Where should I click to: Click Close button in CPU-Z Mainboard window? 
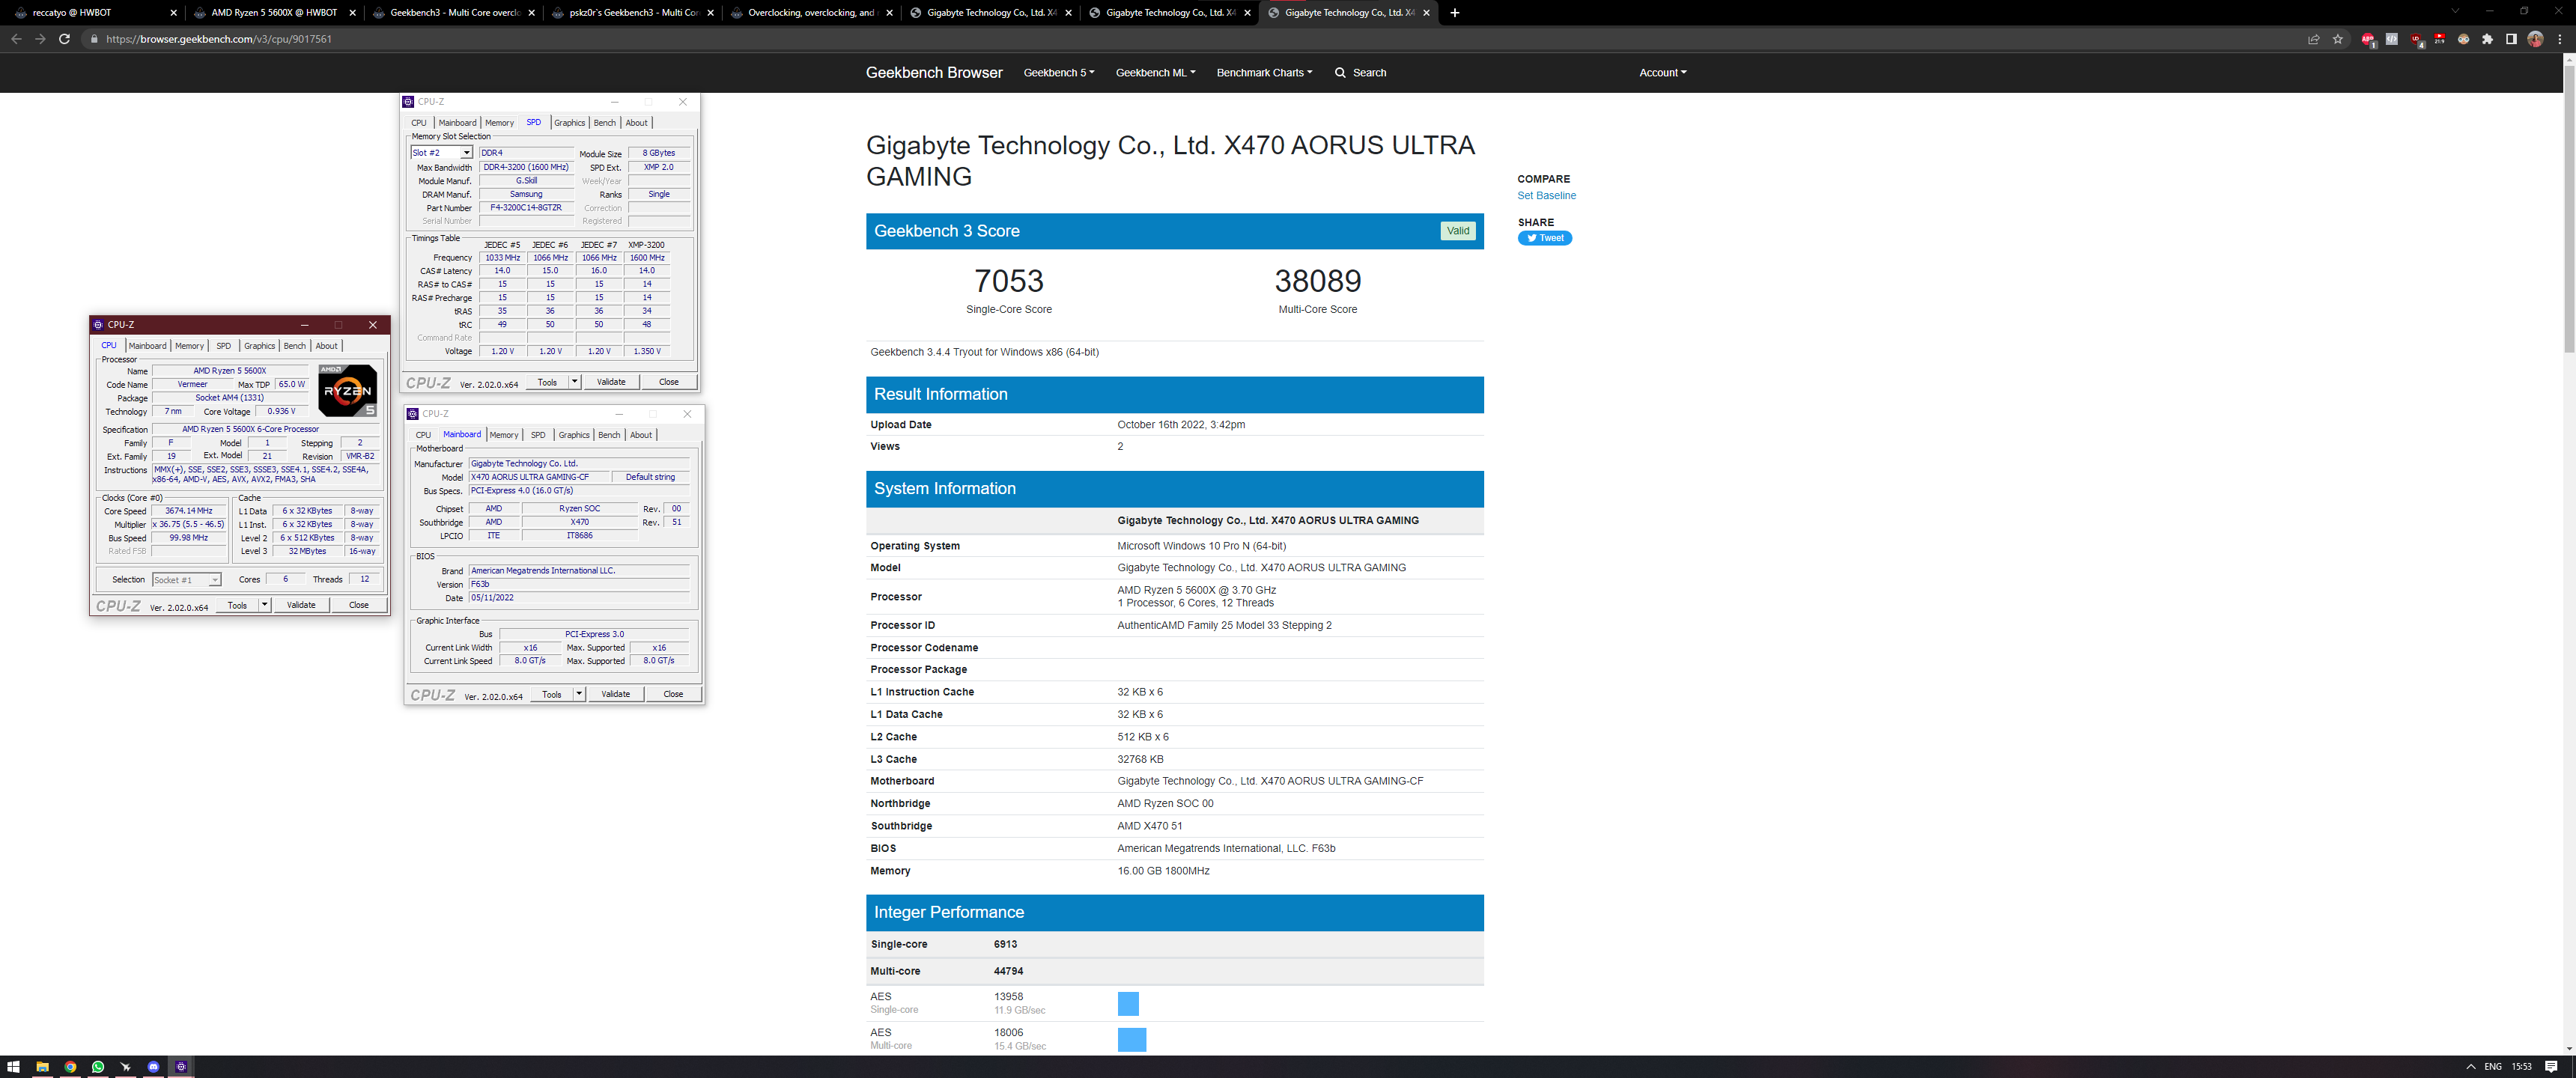pyautogui.click(x=673, y=694)
